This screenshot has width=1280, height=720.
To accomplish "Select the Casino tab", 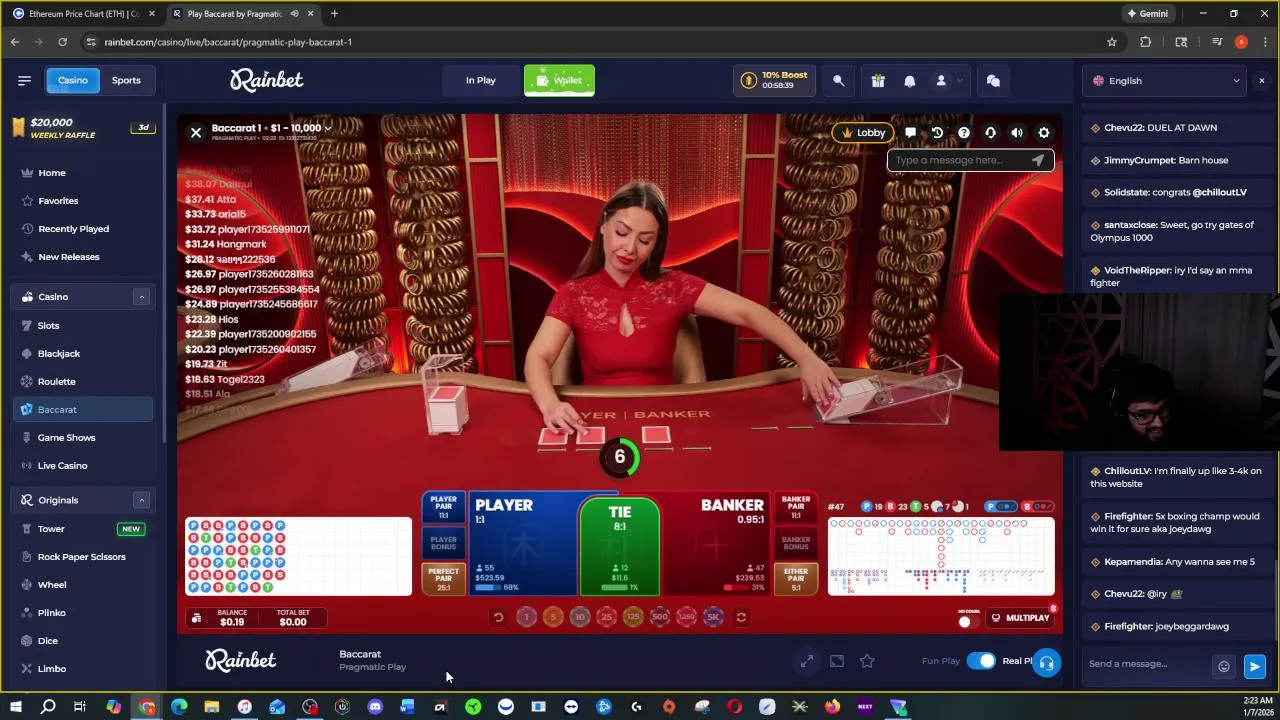I will (72, 80).
